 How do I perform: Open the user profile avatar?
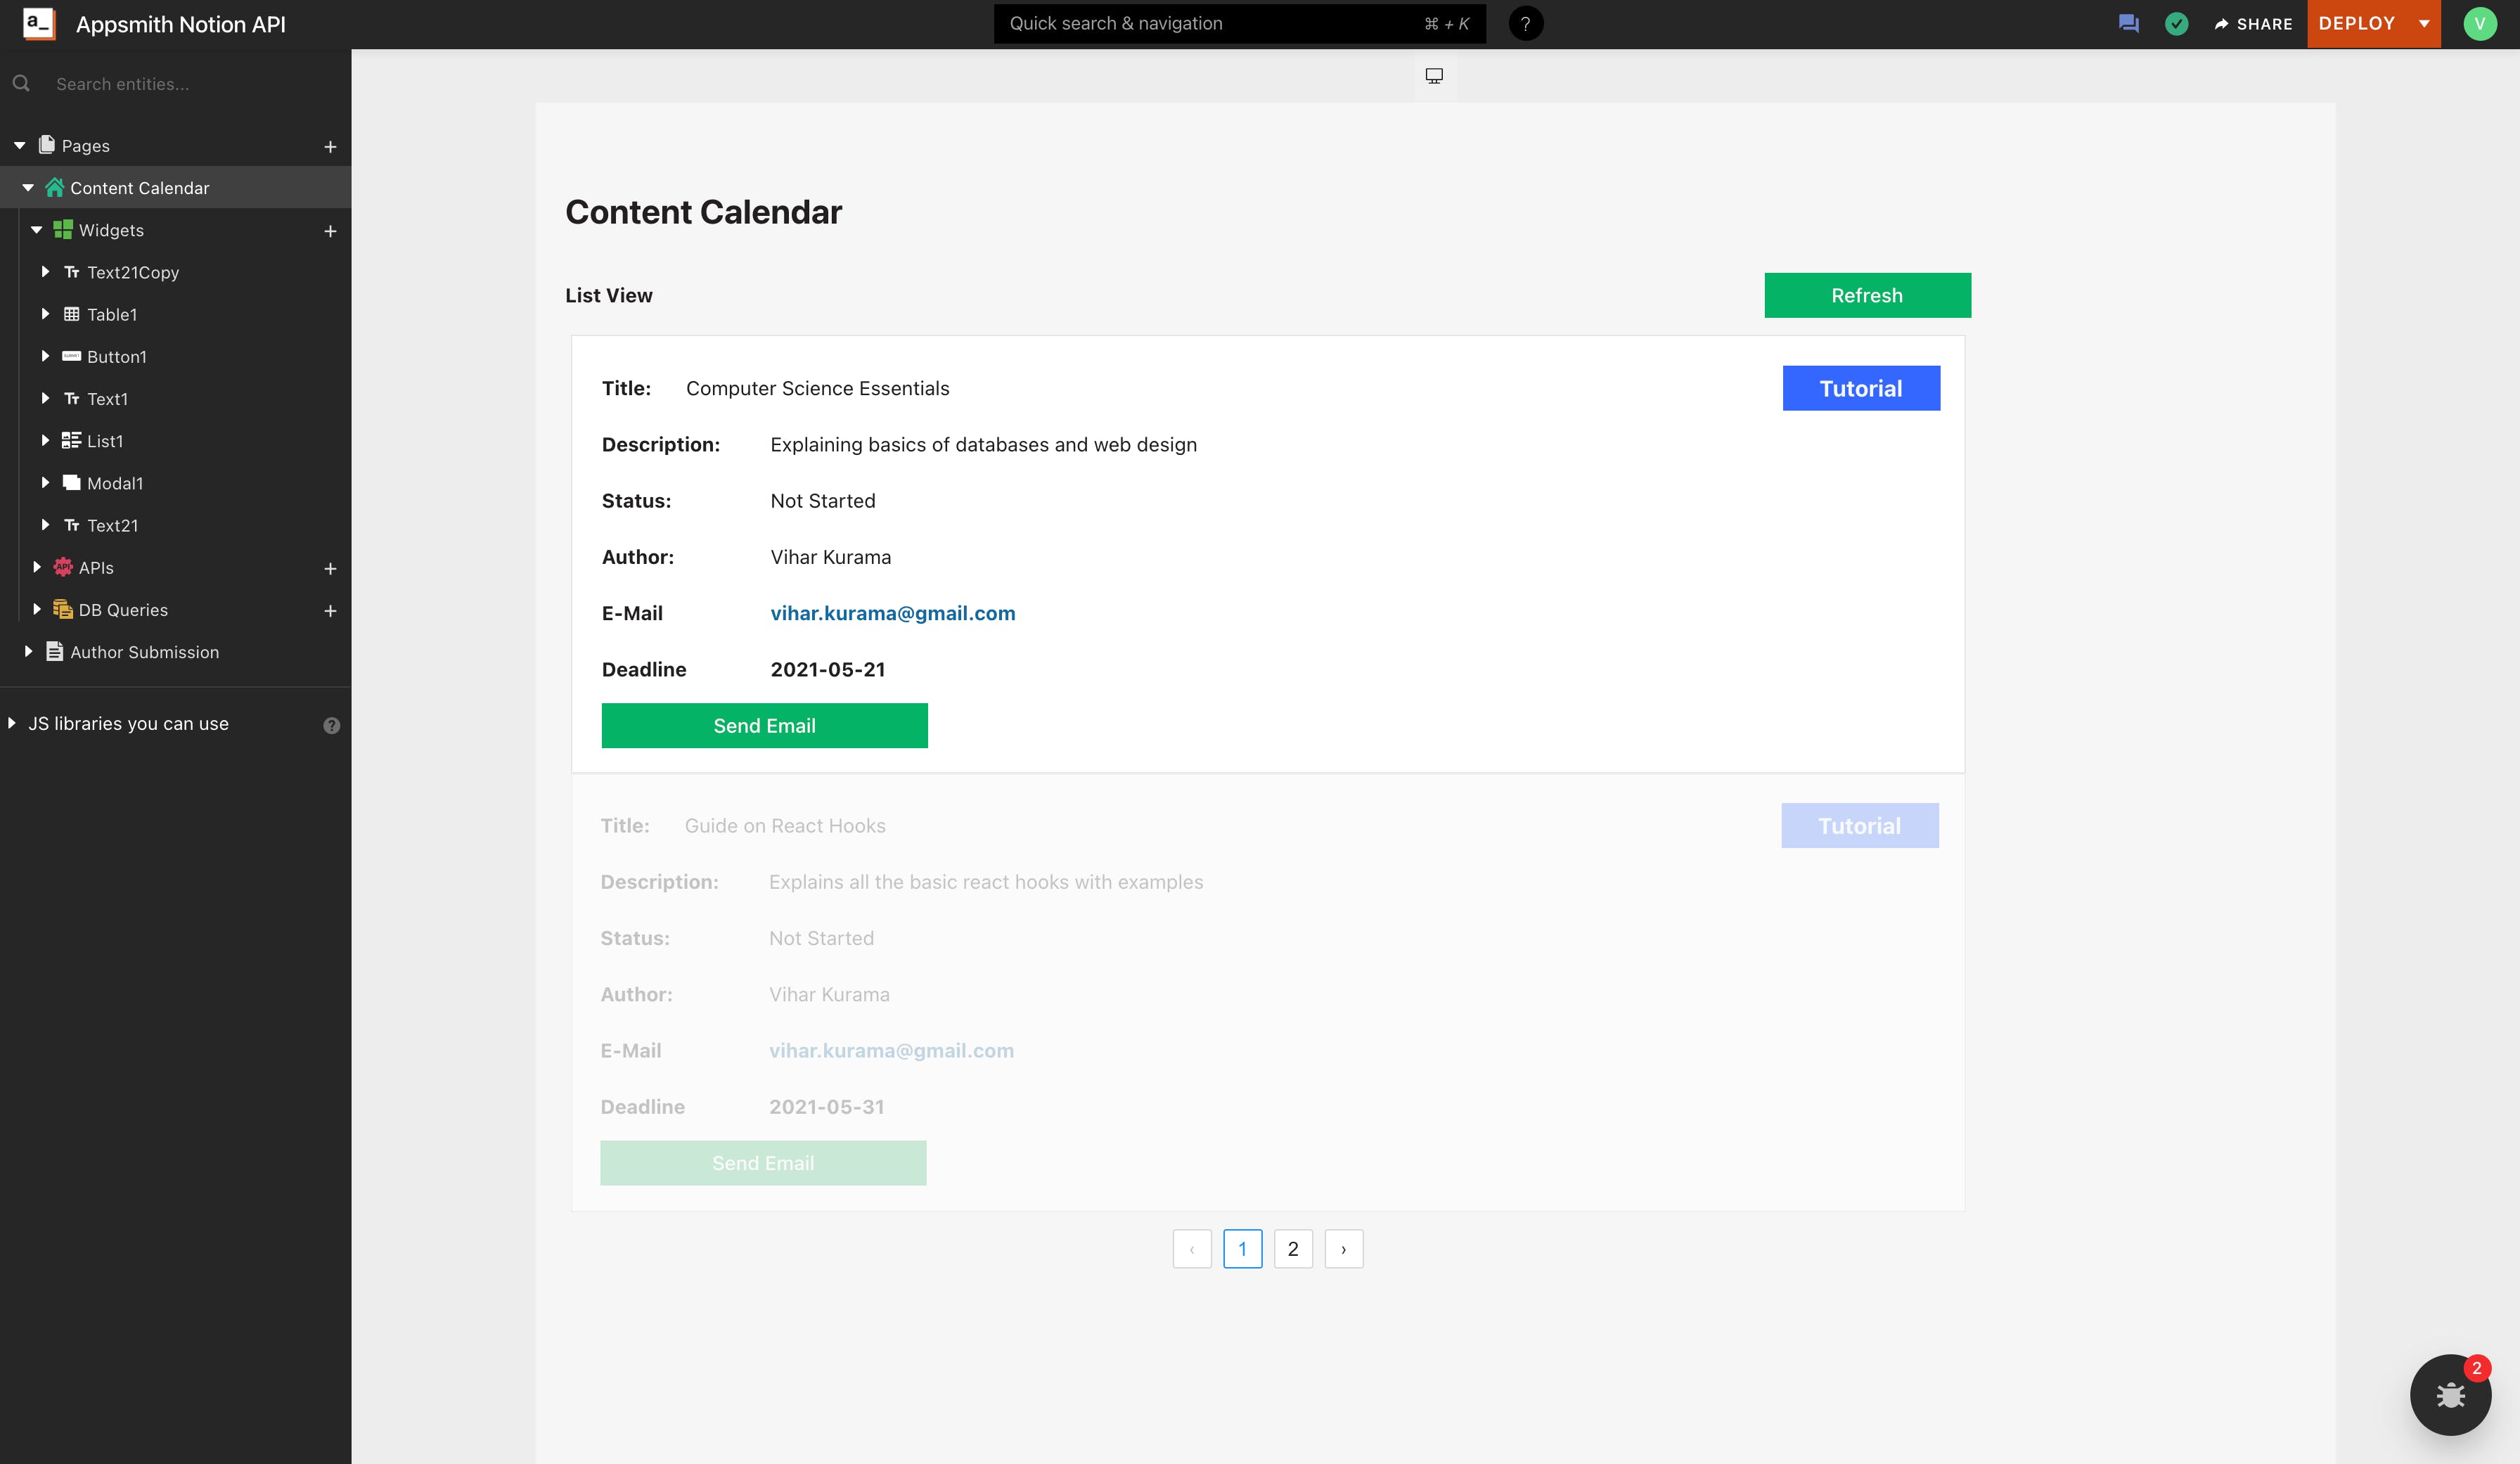2479,24
